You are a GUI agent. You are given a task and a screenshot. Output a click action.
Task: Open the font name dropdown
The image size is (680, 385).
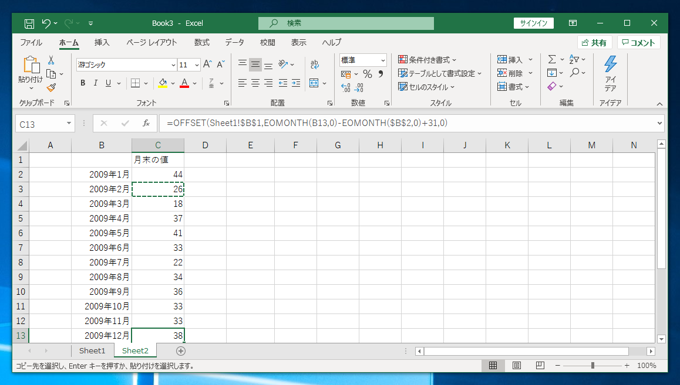pyautogui.click(x=173, y=65)
